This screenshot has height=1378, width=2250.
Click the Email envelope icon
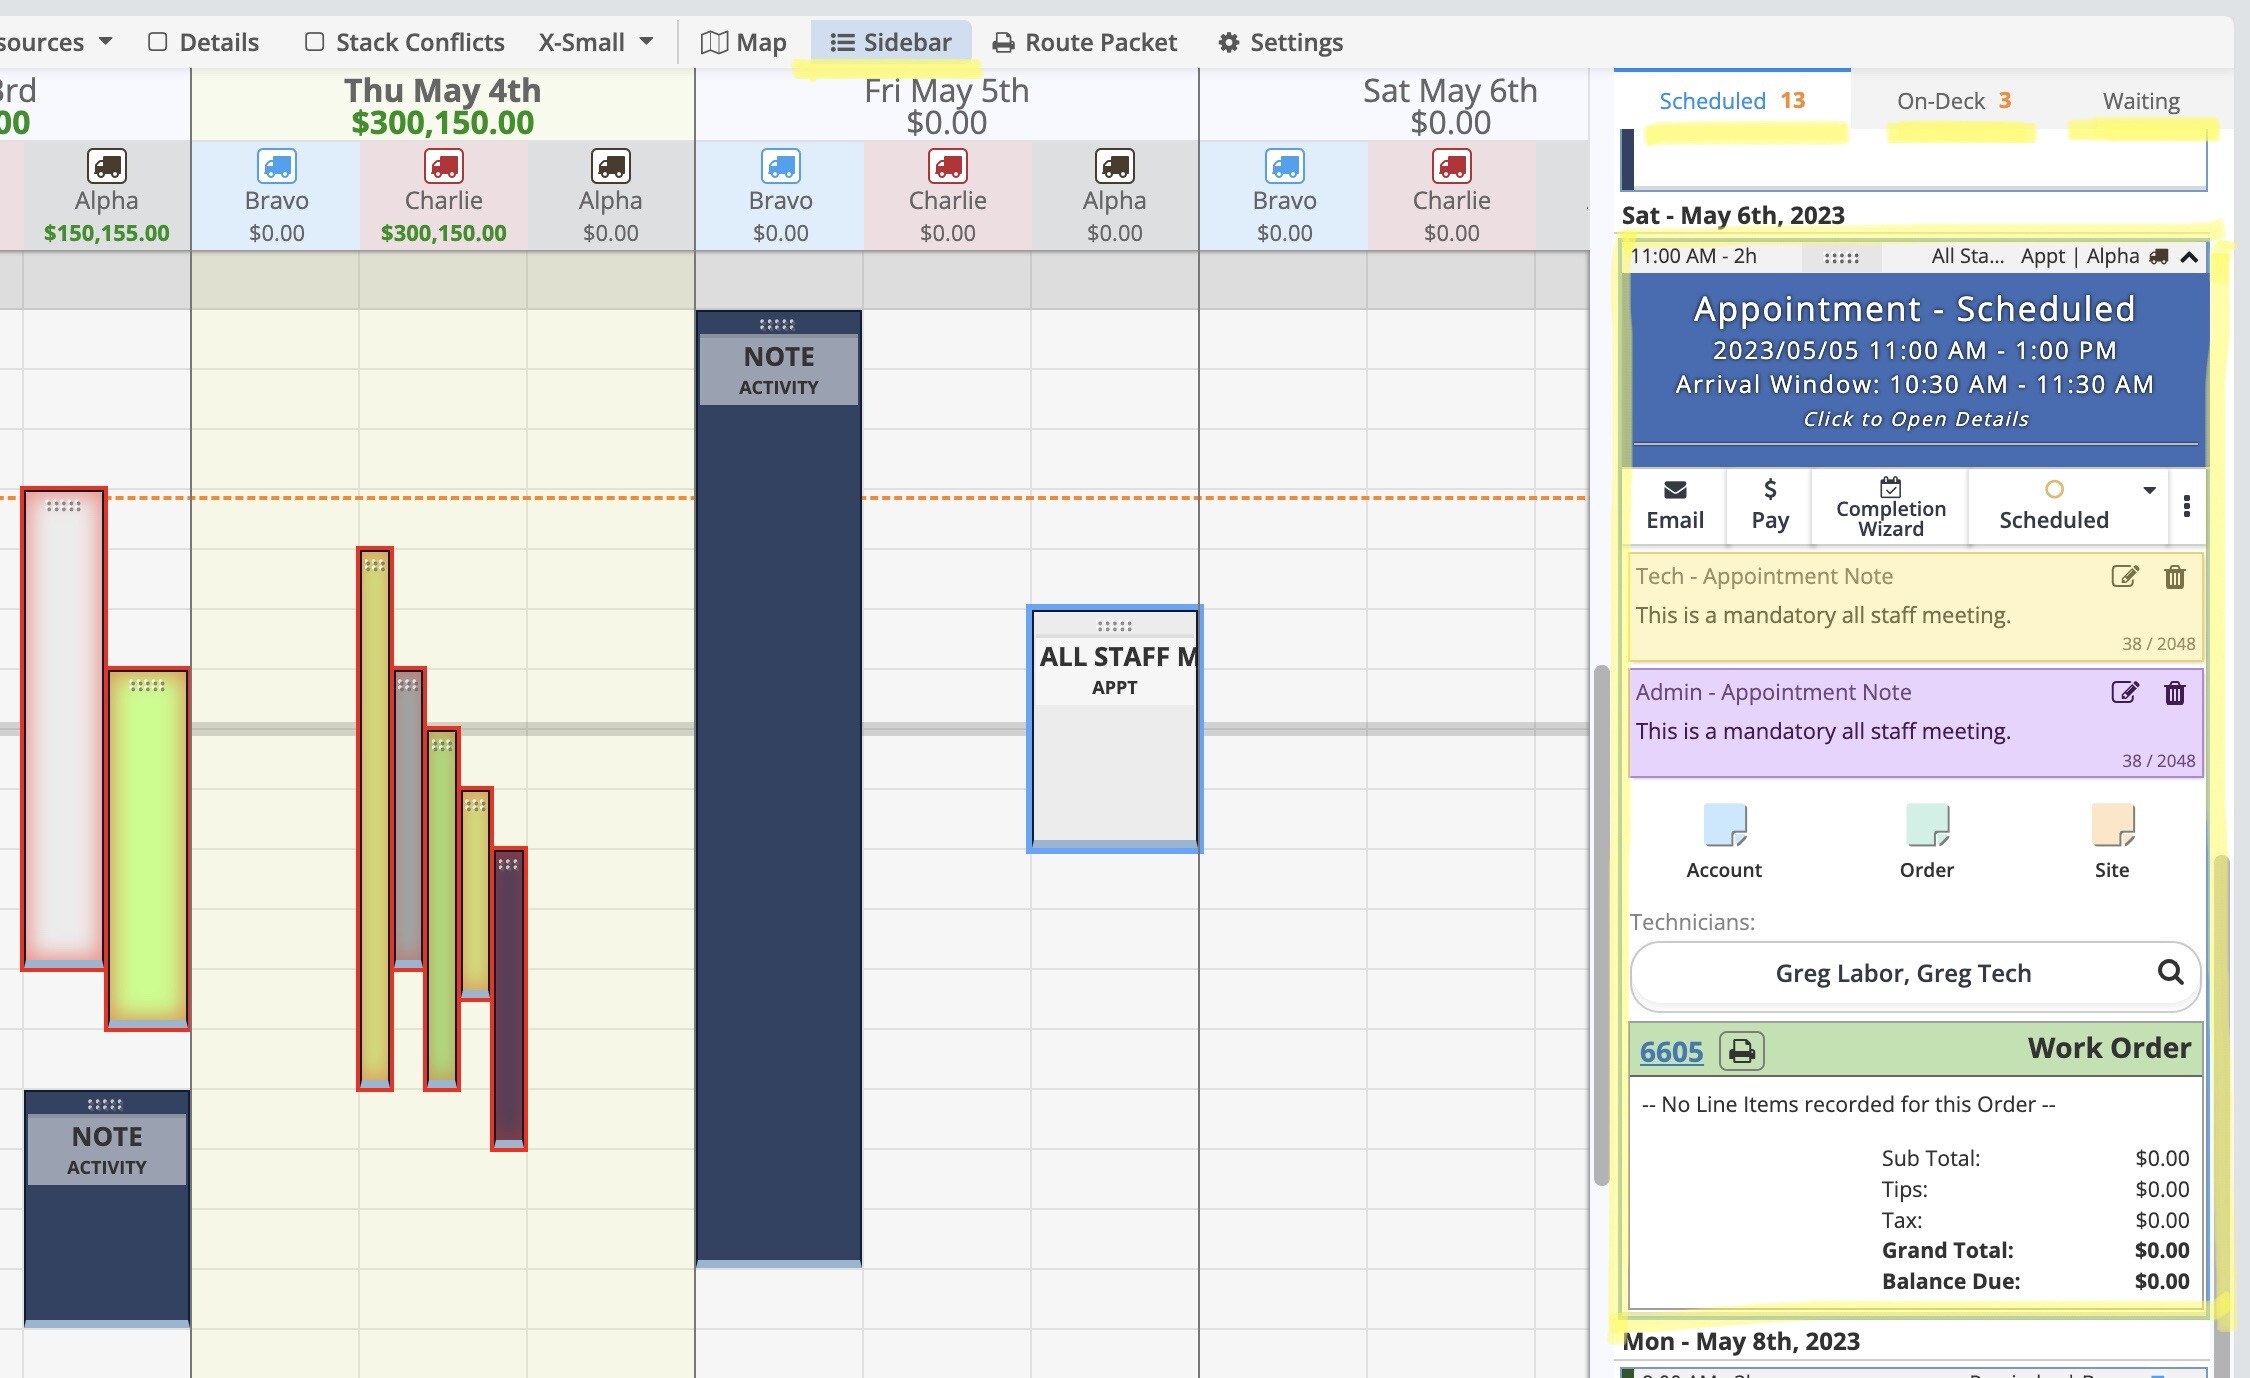[1675, 490]
